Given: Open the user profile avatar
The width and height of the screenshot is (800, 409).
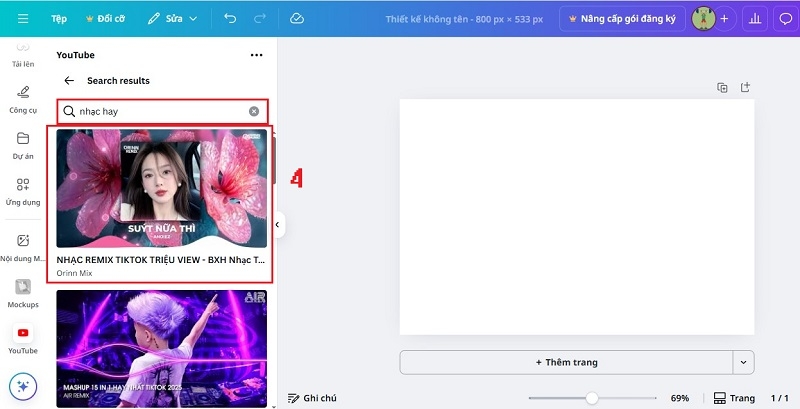Looking at the screenshot, I should (x=703, y=19).
